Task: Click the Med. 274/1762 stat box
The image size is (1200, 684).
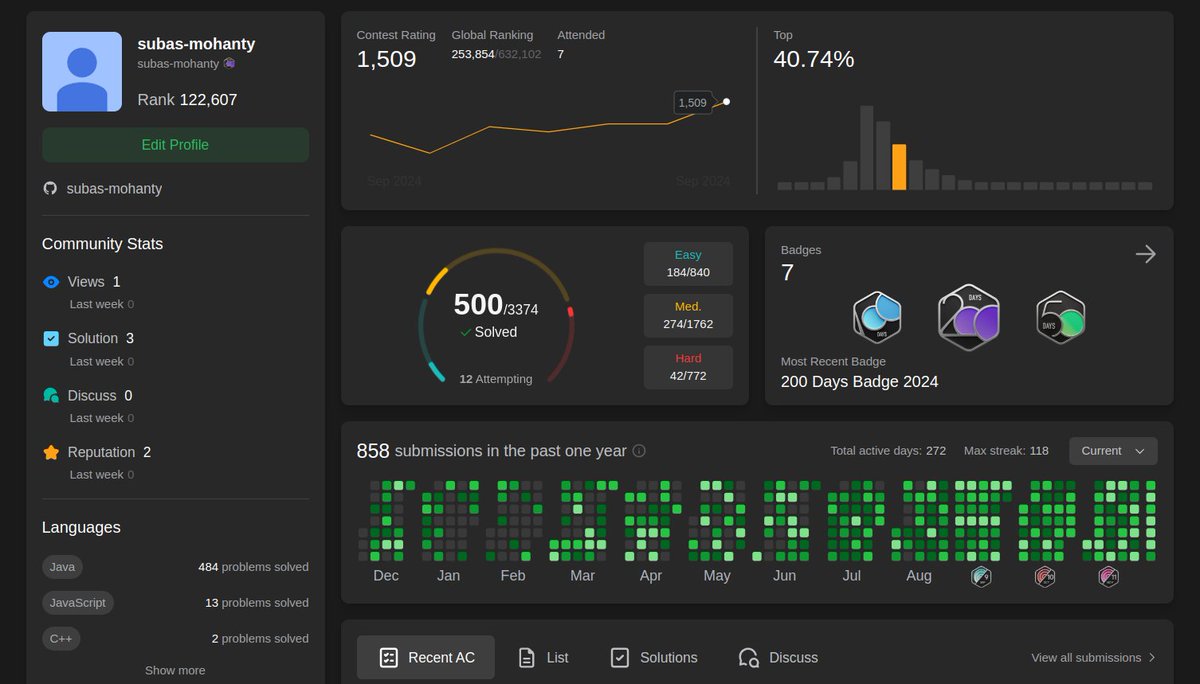Action: (688, 315)
